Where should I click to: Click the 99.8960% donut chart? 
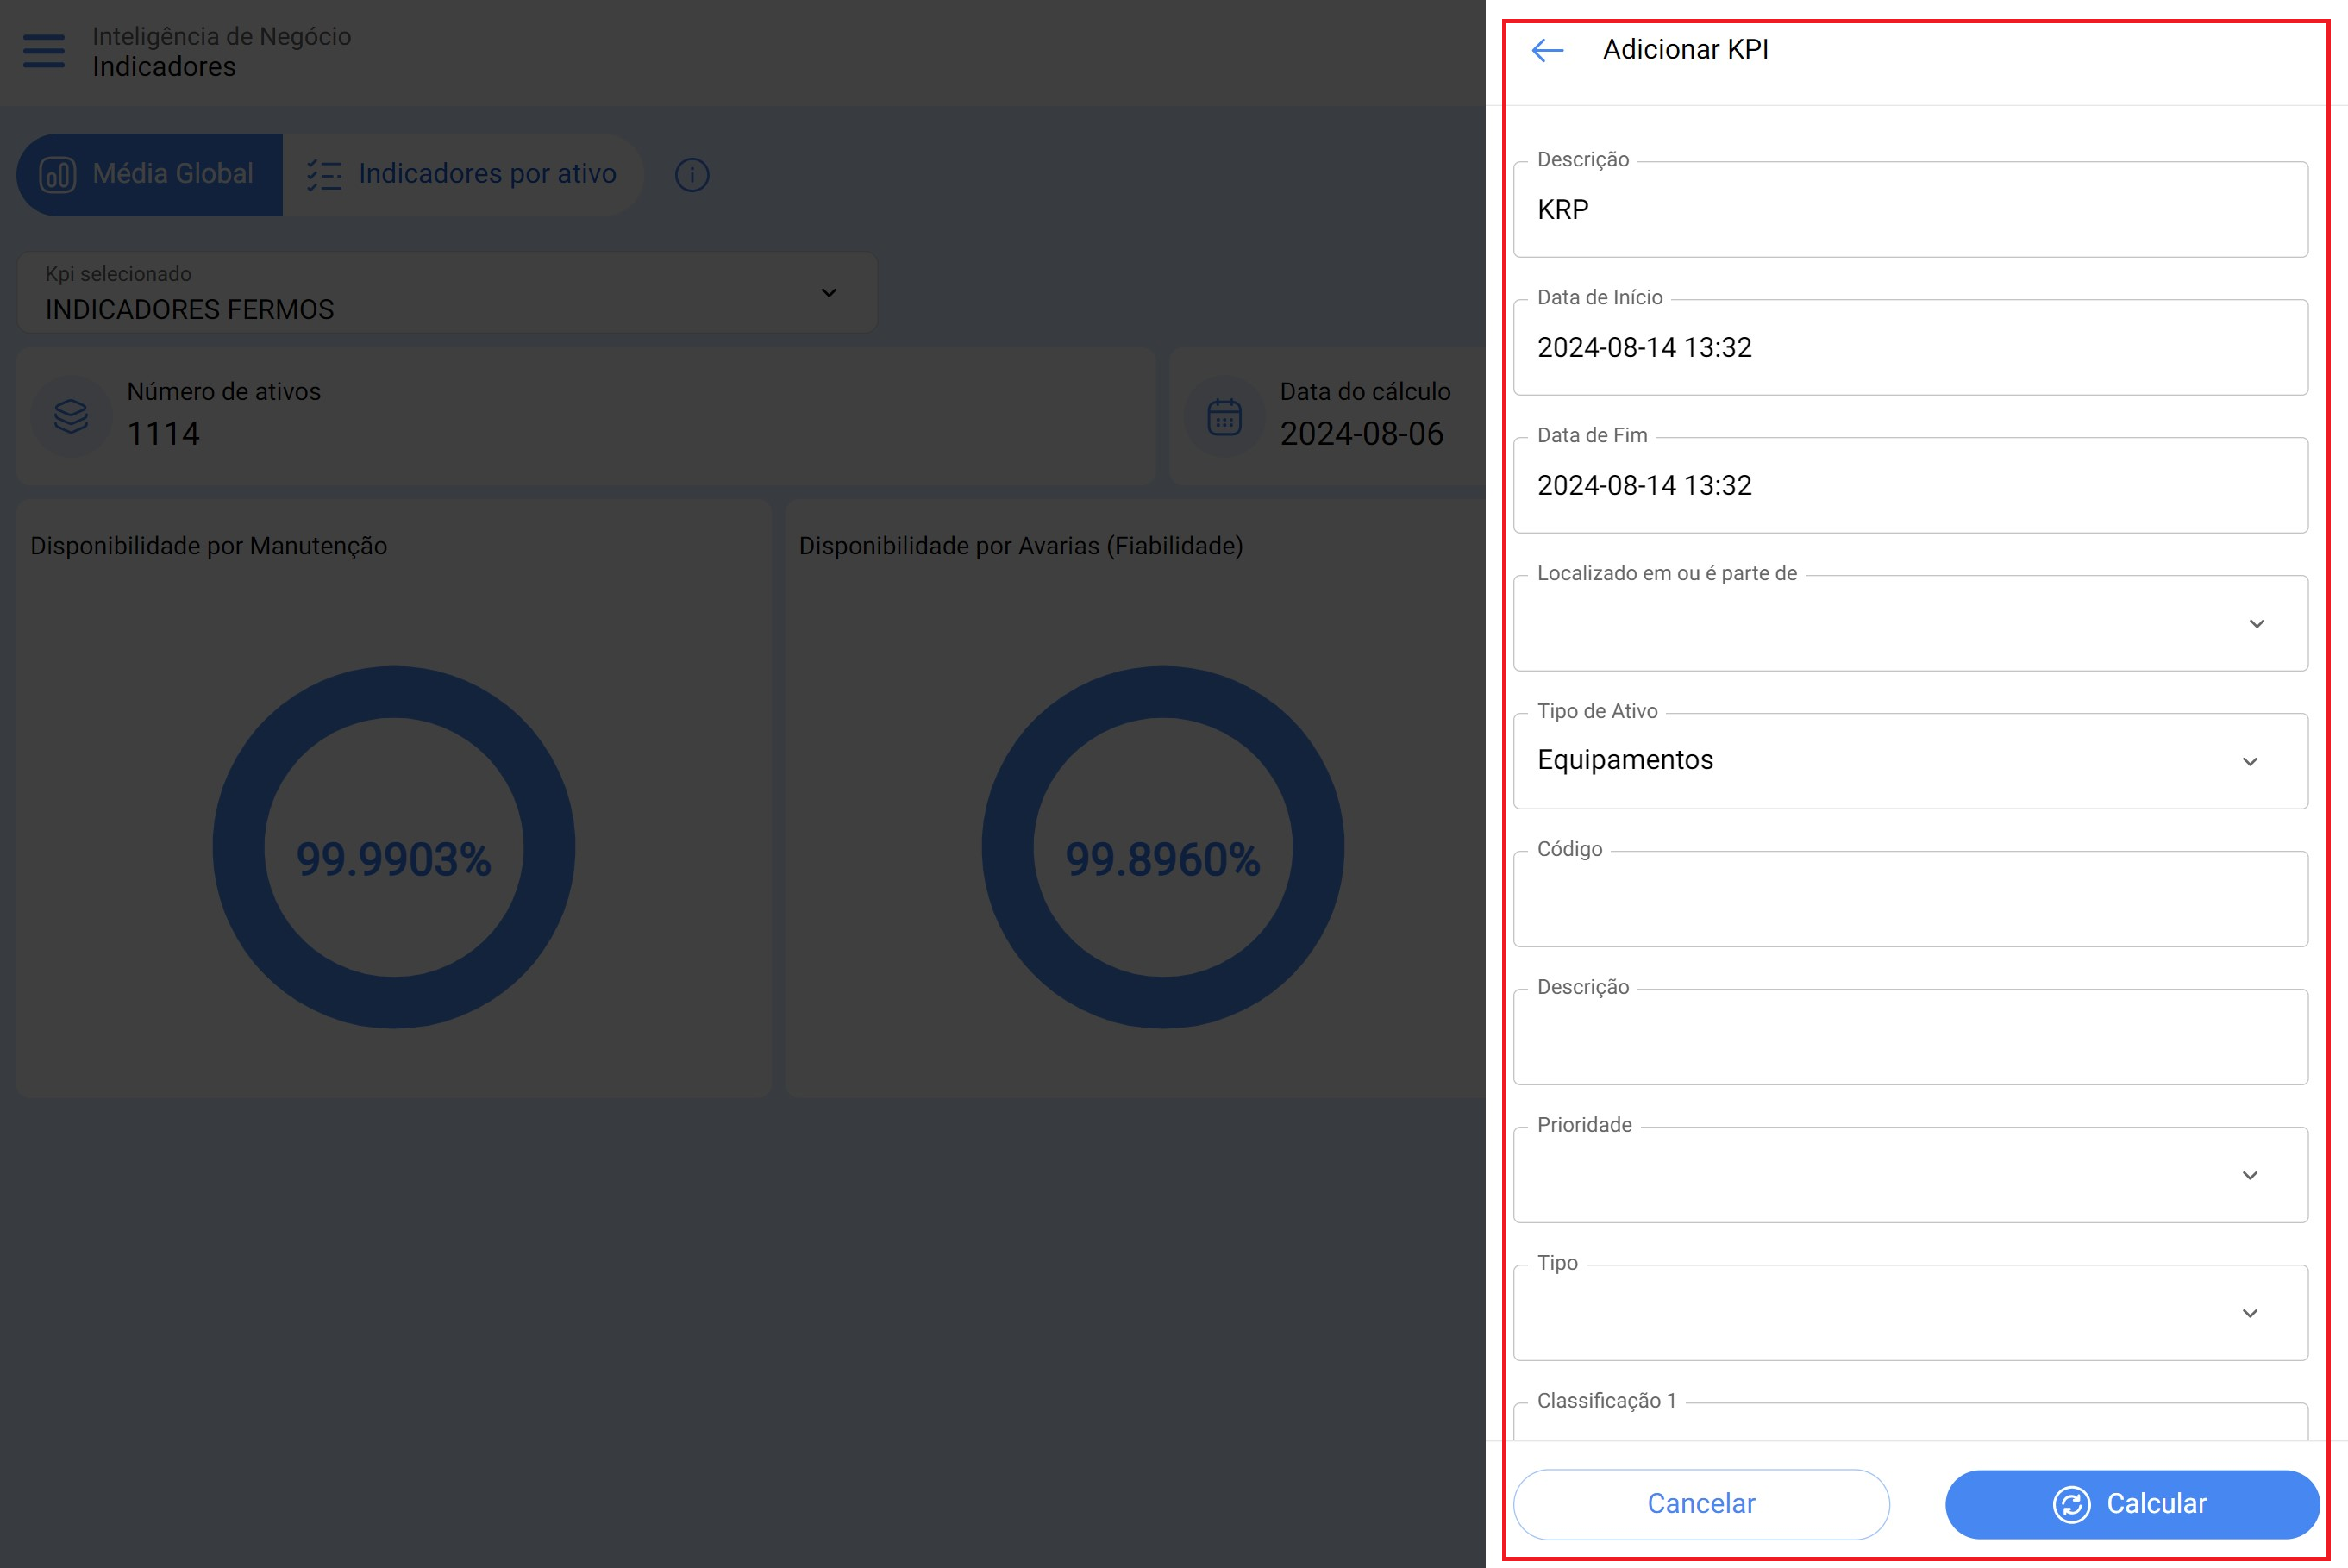(x=1162, y=847)
